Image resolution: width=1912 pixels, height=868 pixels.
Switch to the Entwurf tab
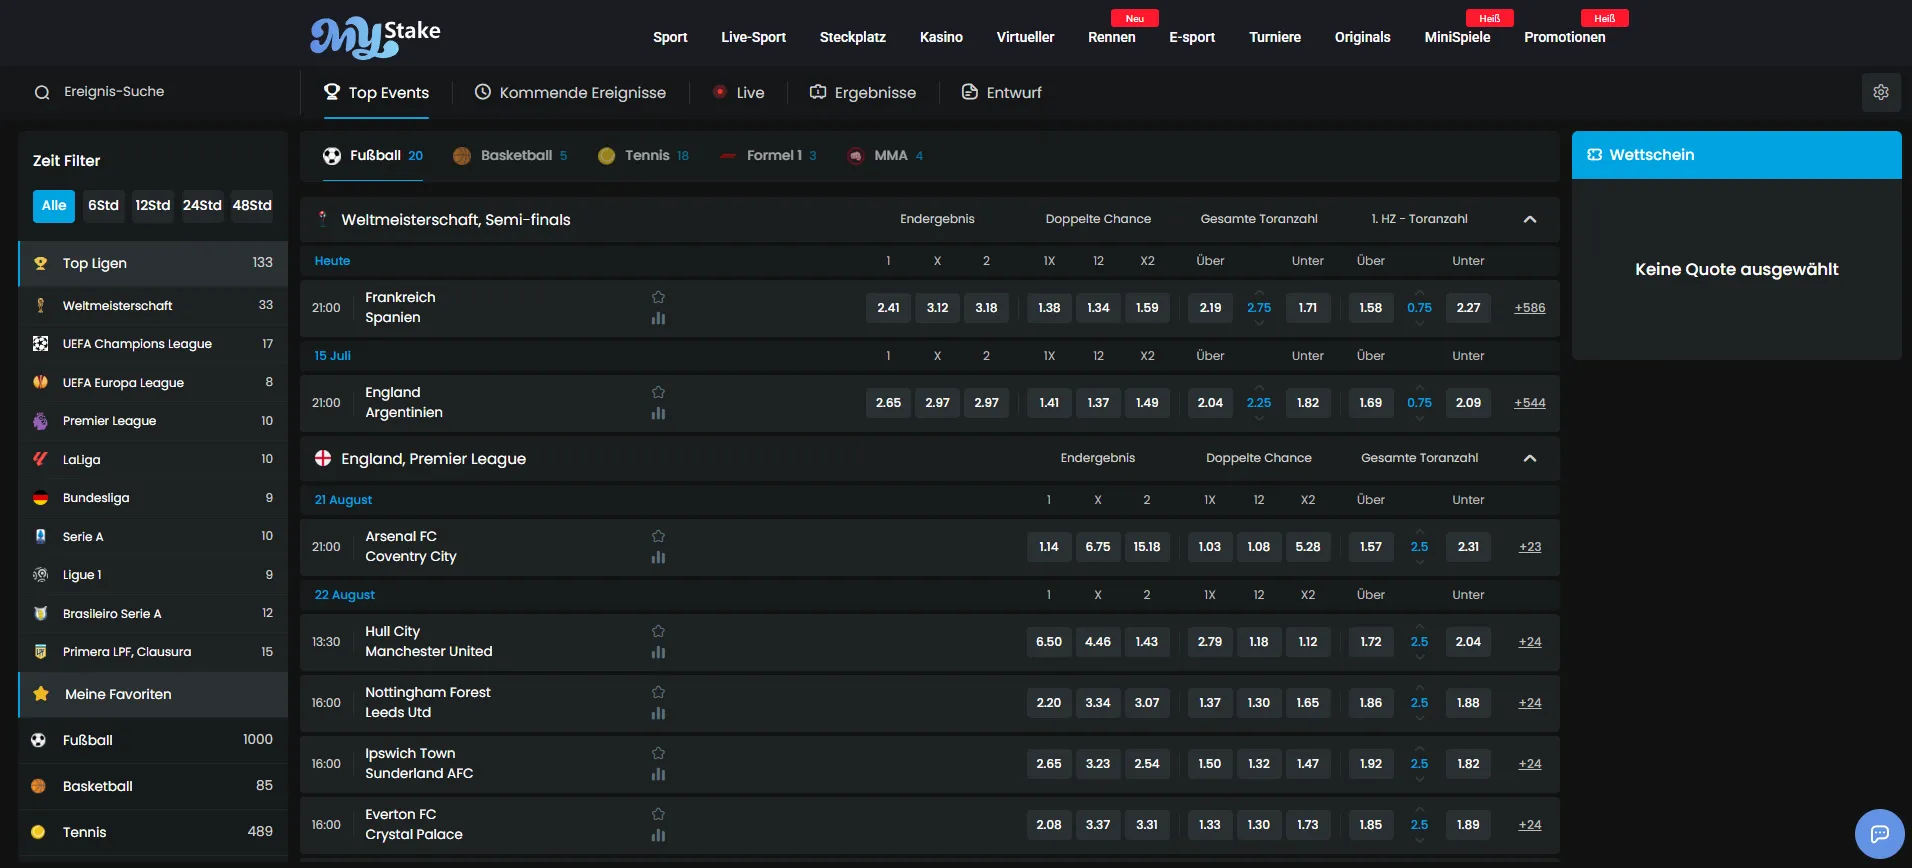pos(1001,92)
